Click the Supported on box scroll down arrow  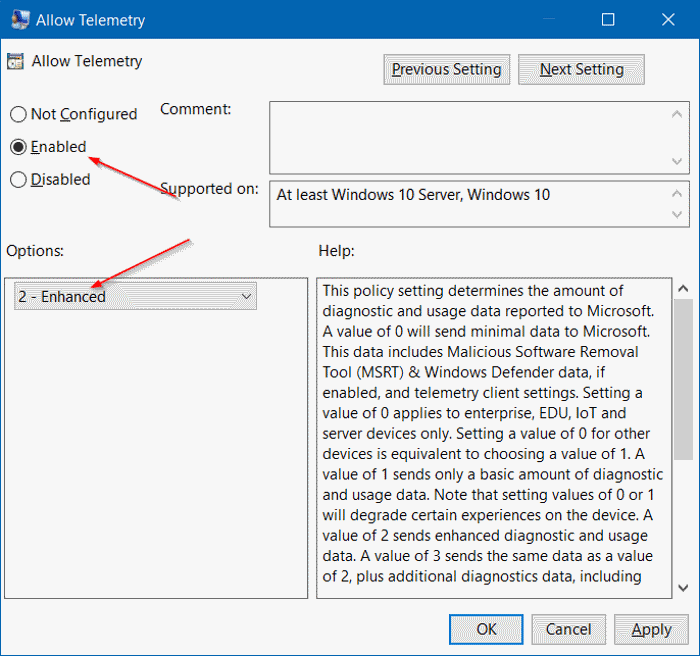(677, 215)
